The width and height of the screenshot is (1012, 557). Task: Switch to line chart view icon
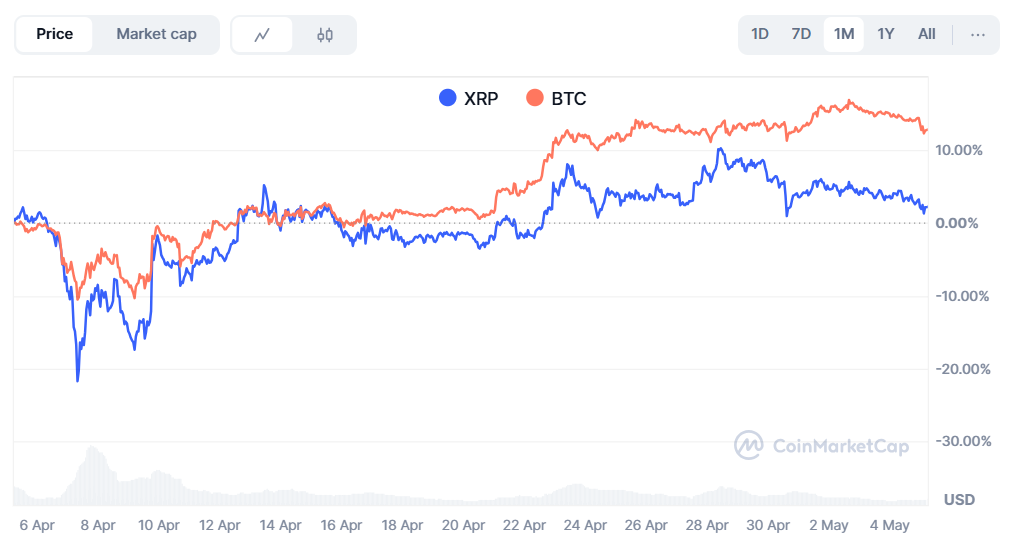pyautogui.click(x=263, y=35)
